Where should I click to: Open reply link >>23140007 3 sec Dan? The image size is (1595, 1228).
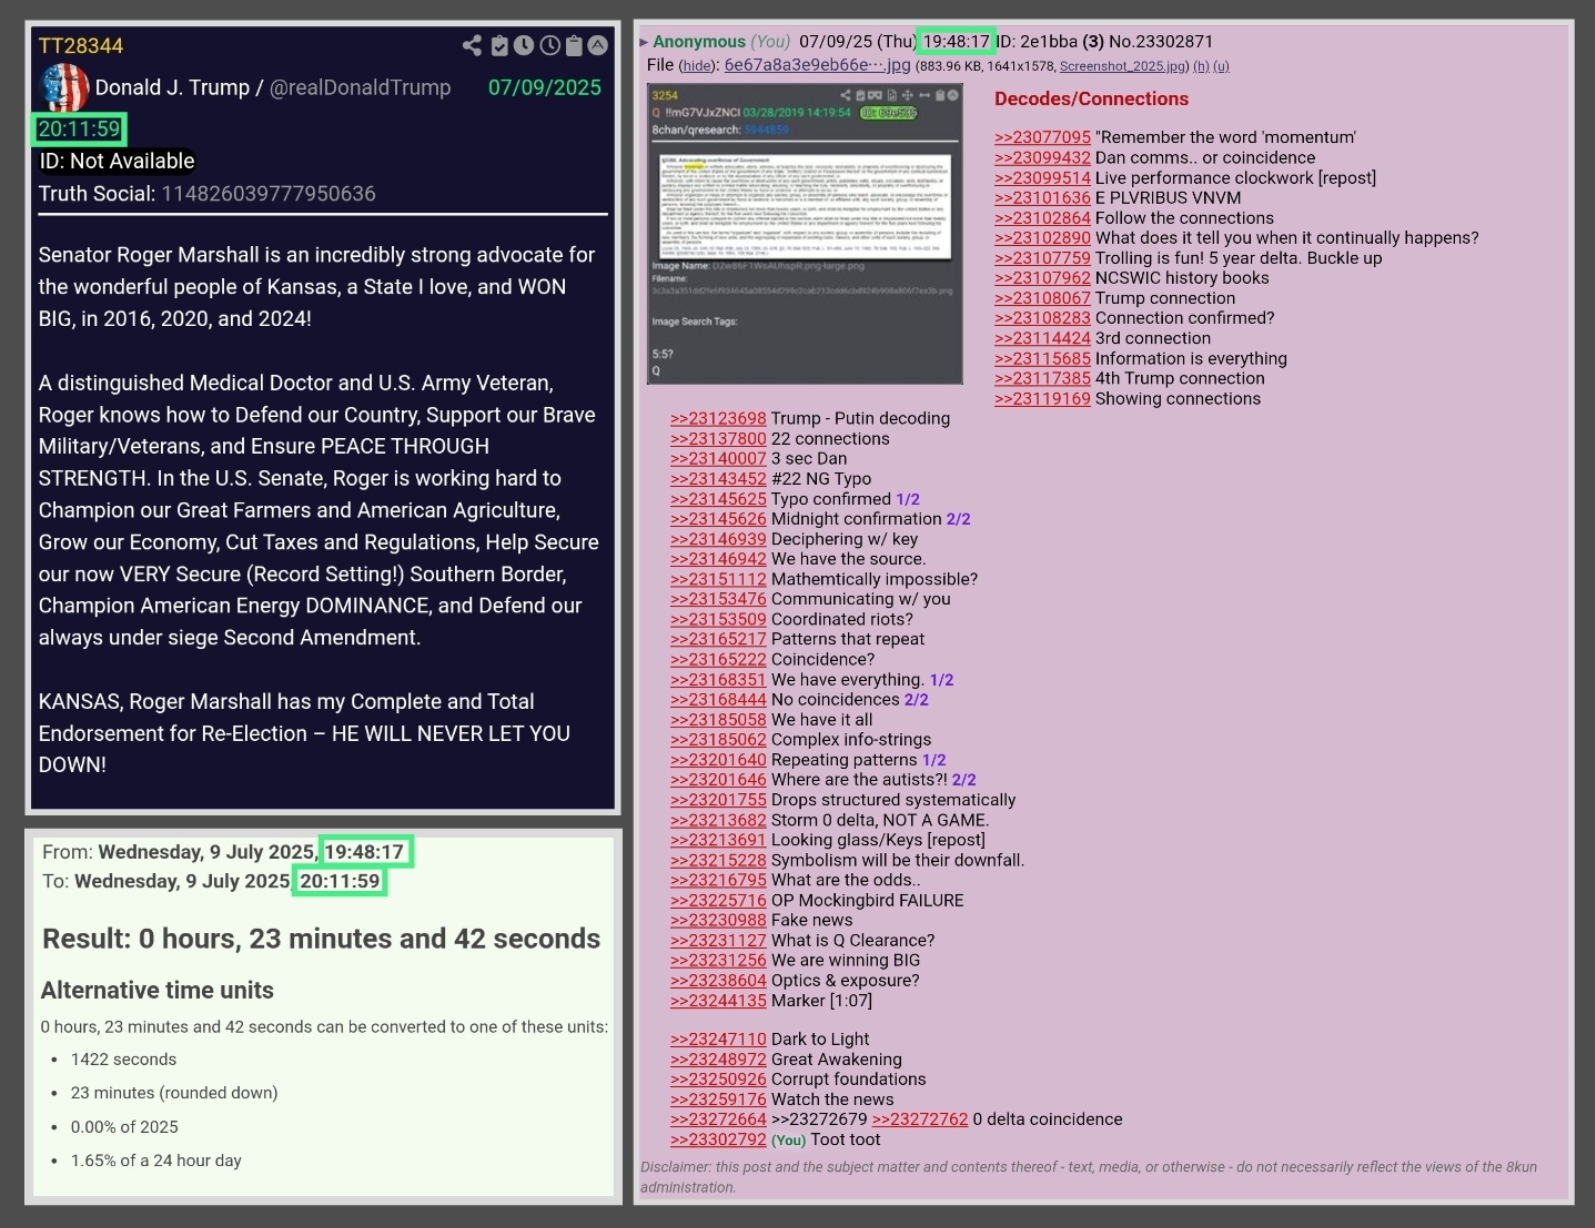718,459
